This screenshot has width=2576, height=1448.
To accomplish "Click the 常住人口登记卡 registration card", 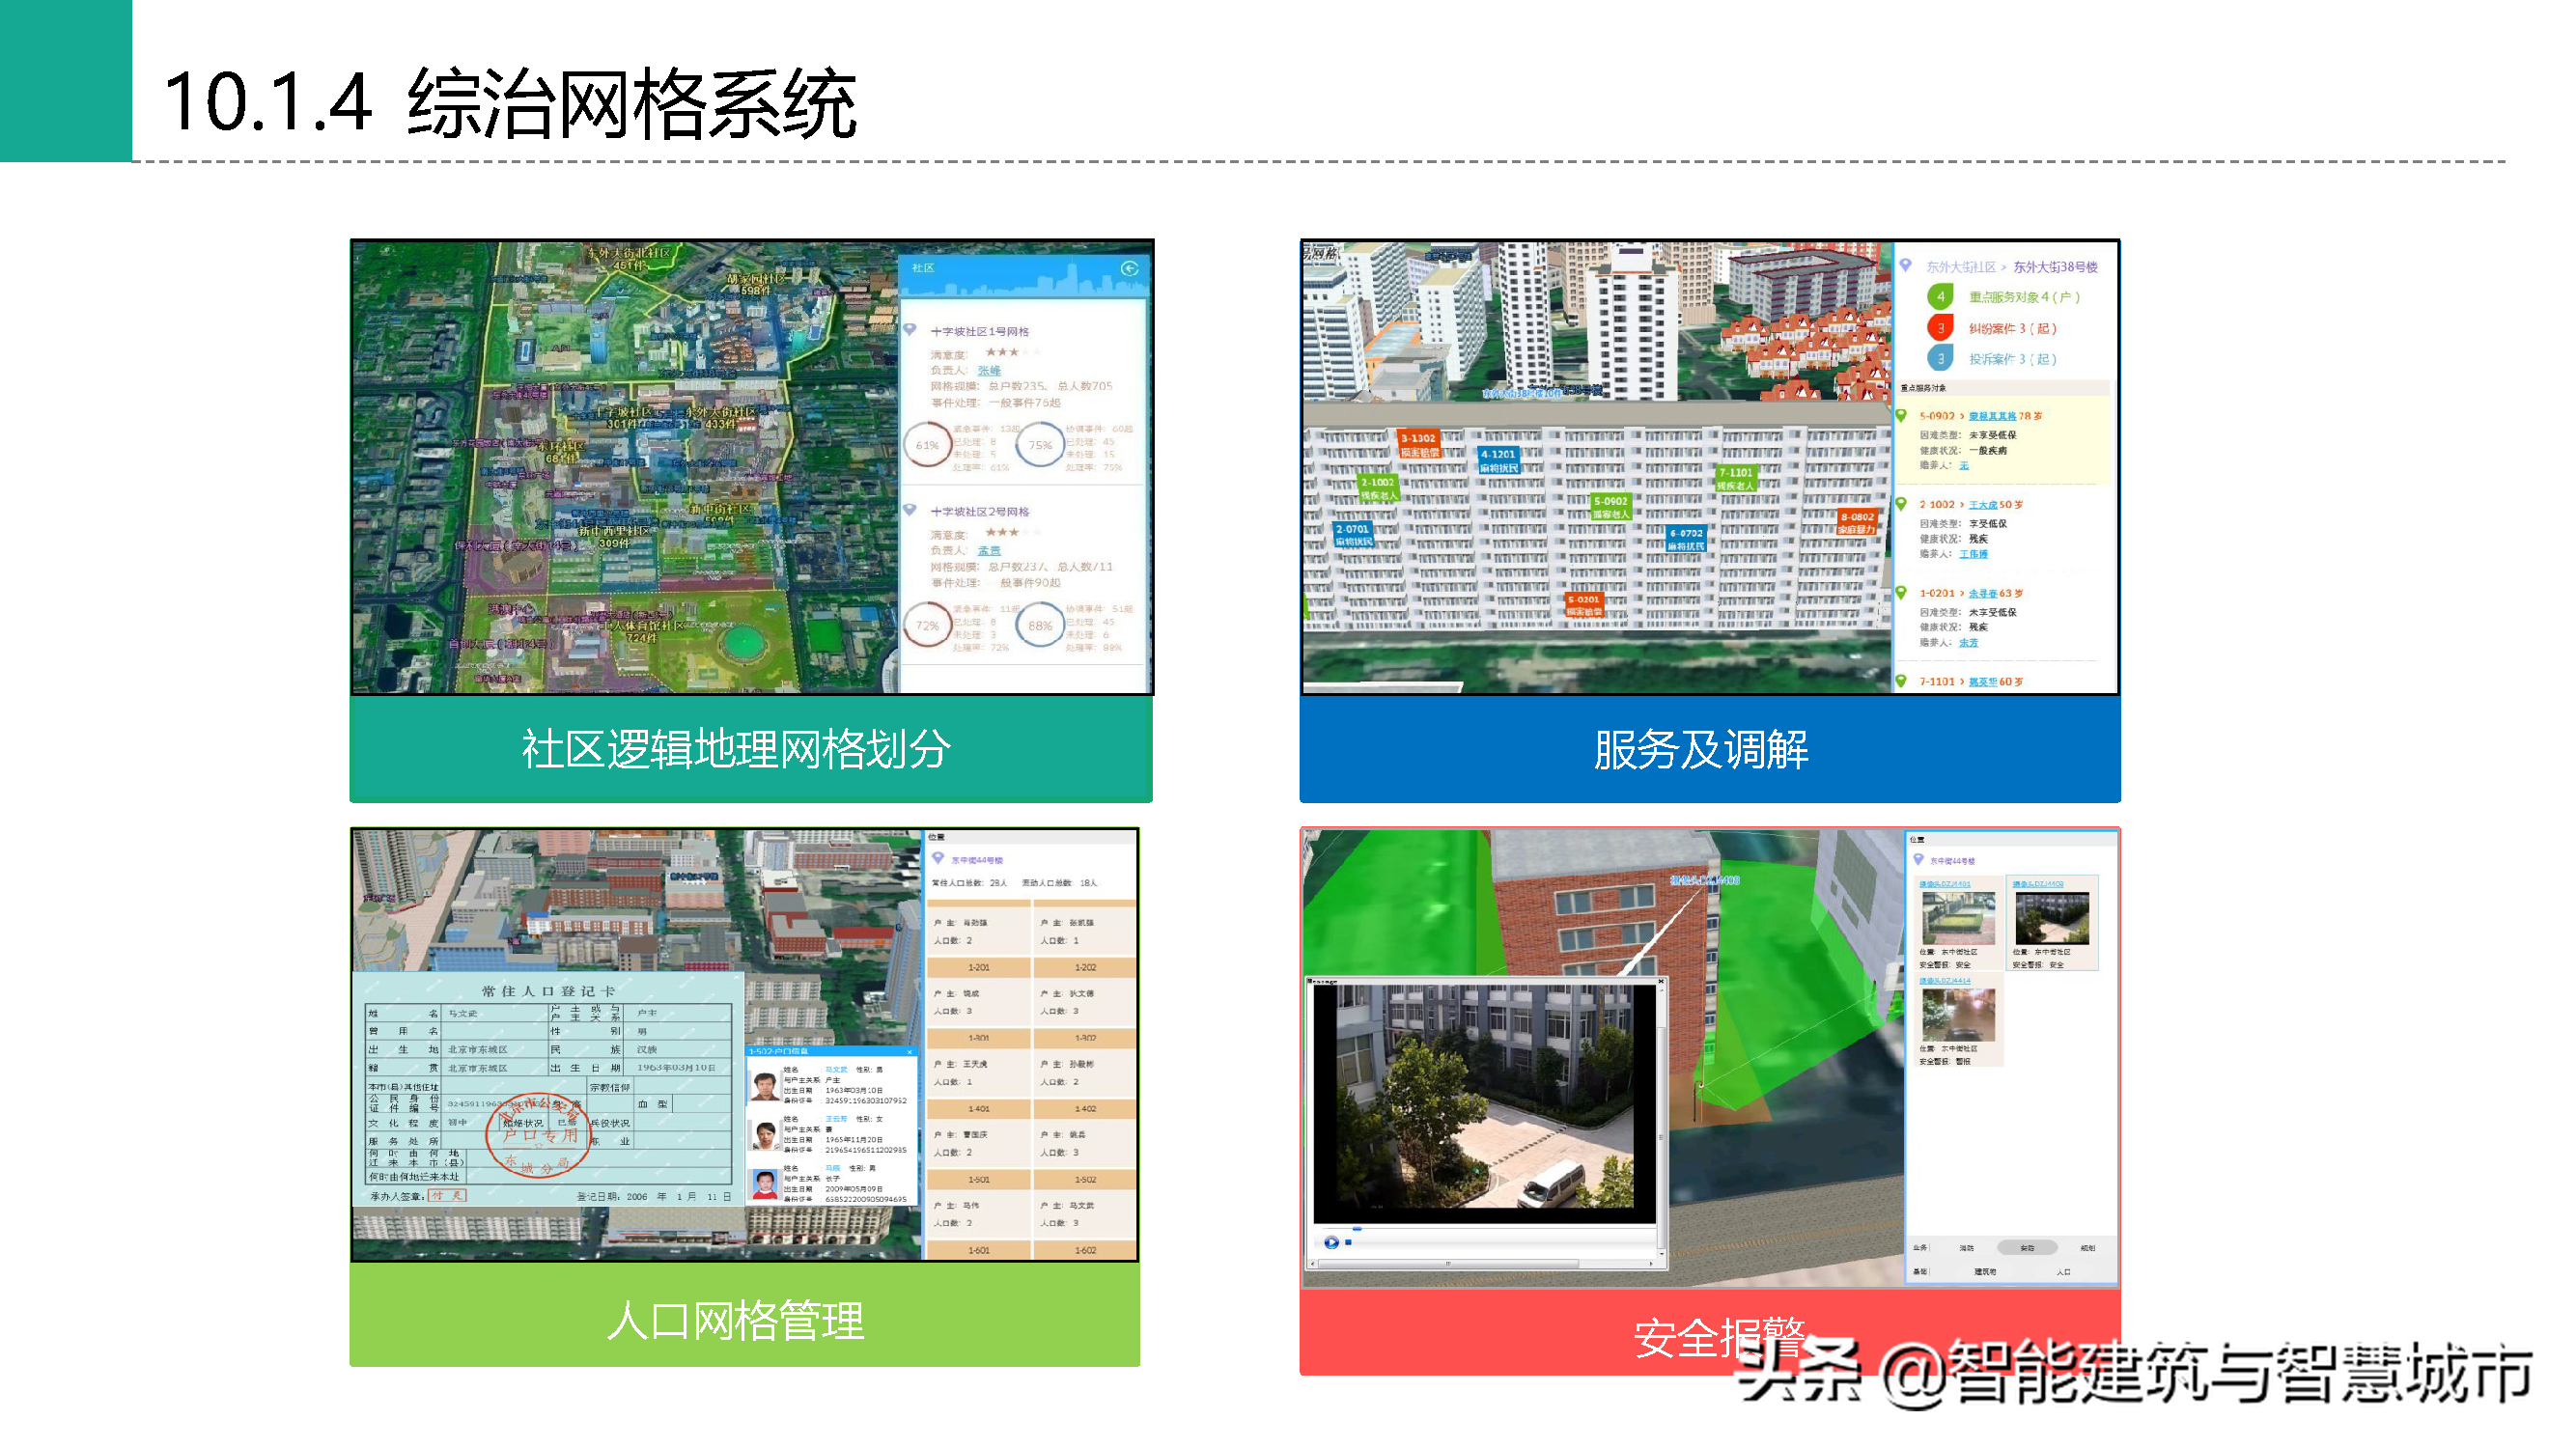I will (548, 1090).
